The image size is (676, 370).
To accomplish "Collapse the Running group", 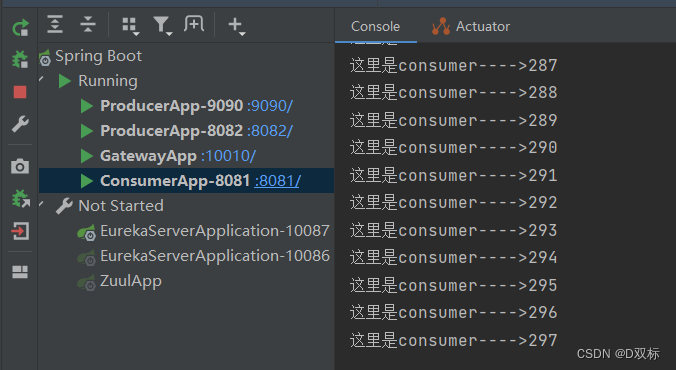I will tap(42, 80).
